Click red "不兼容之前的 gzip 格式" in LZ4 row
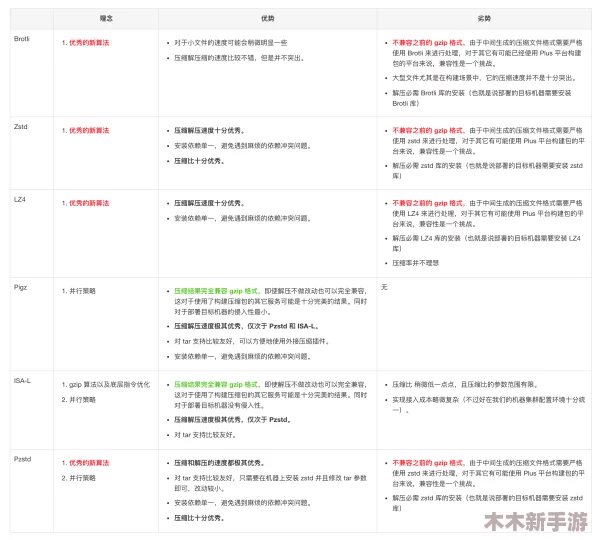The width and height of the screenshot is (594, 540). (x=428, y=203)
